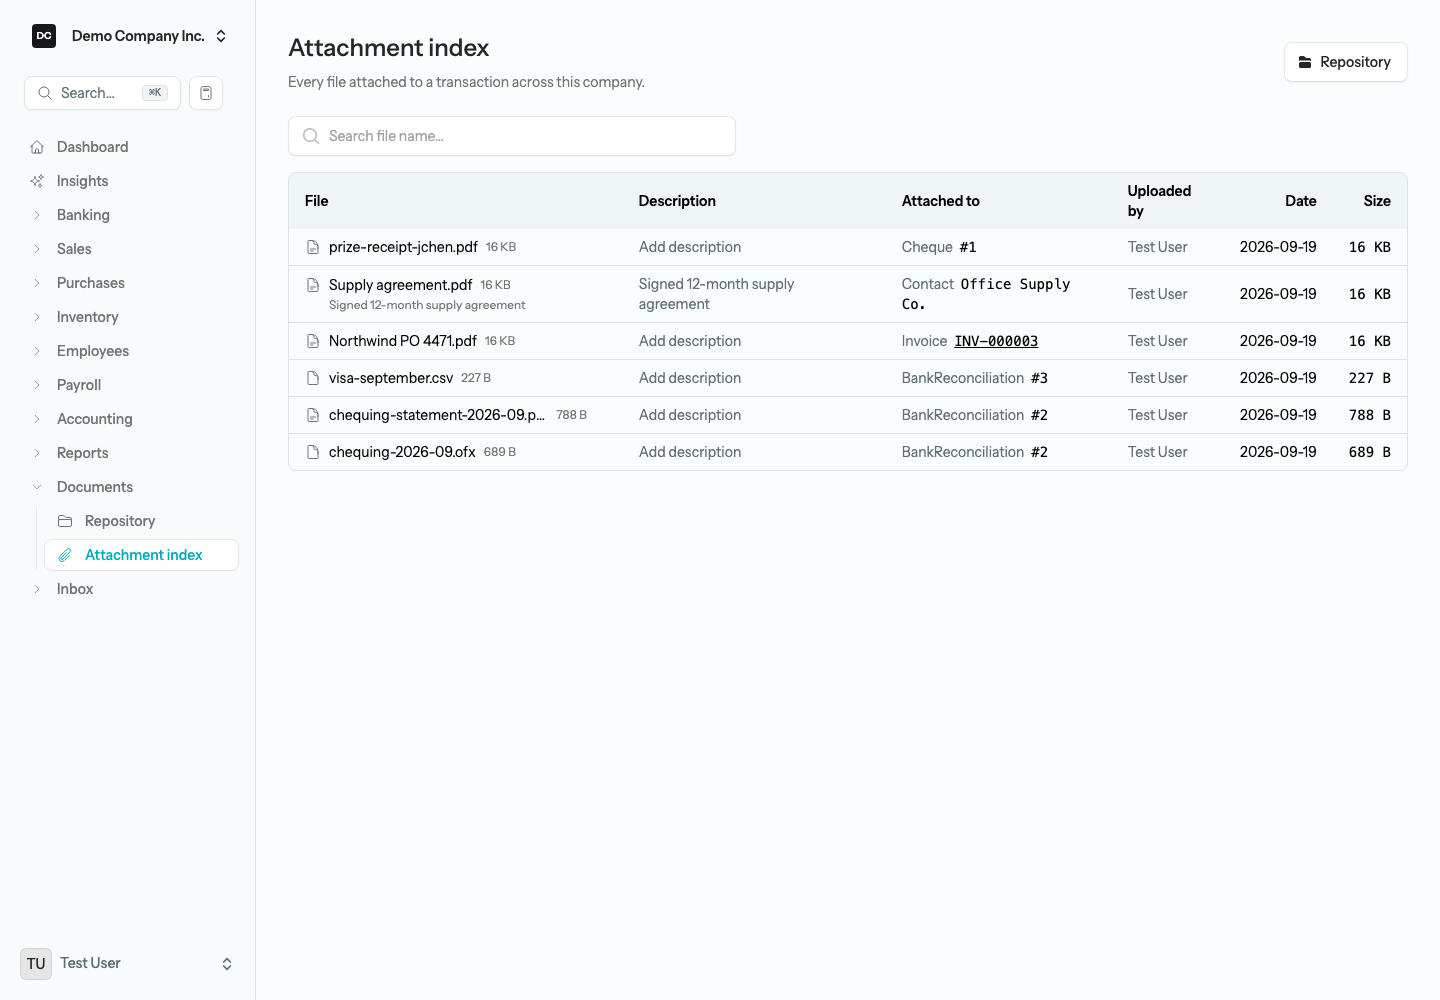Click file icon for chequing-2026-09.ofx
1440x1000 pixels.
pos(313,452)
